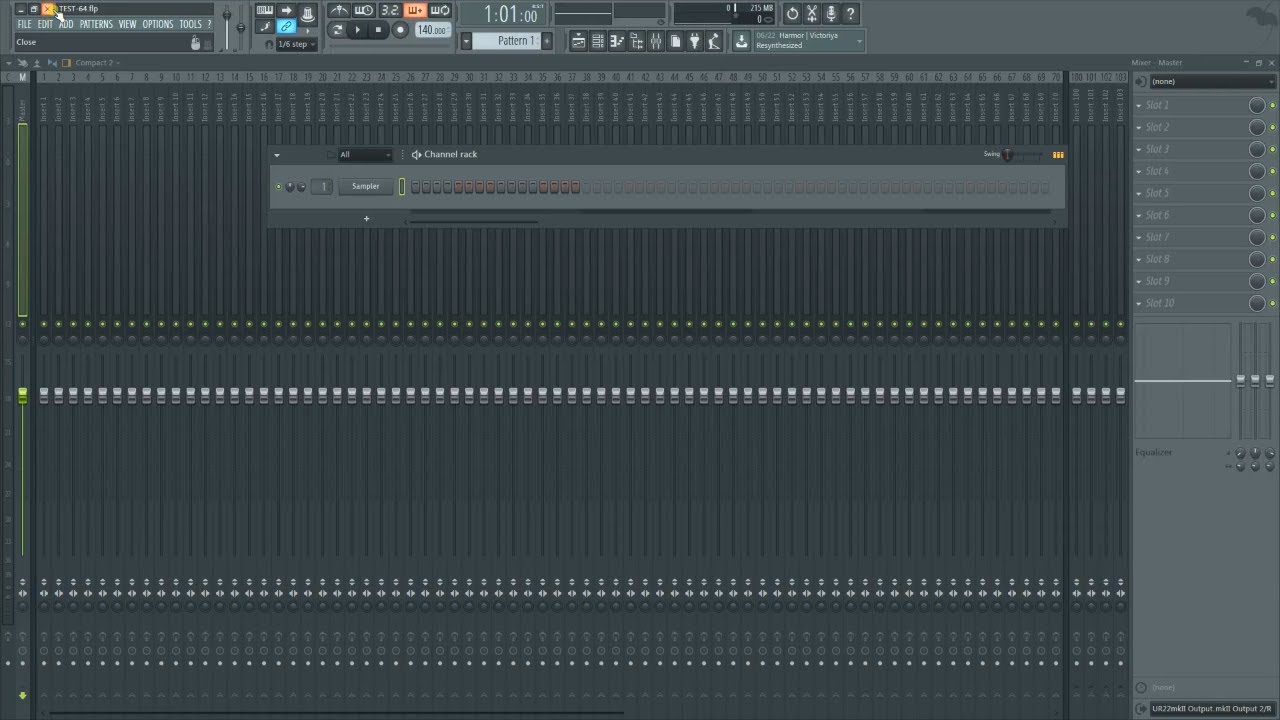Select the Sampler channel selector LED
Viewport: 1280px width, 720px height.
(x=402, y=187)
